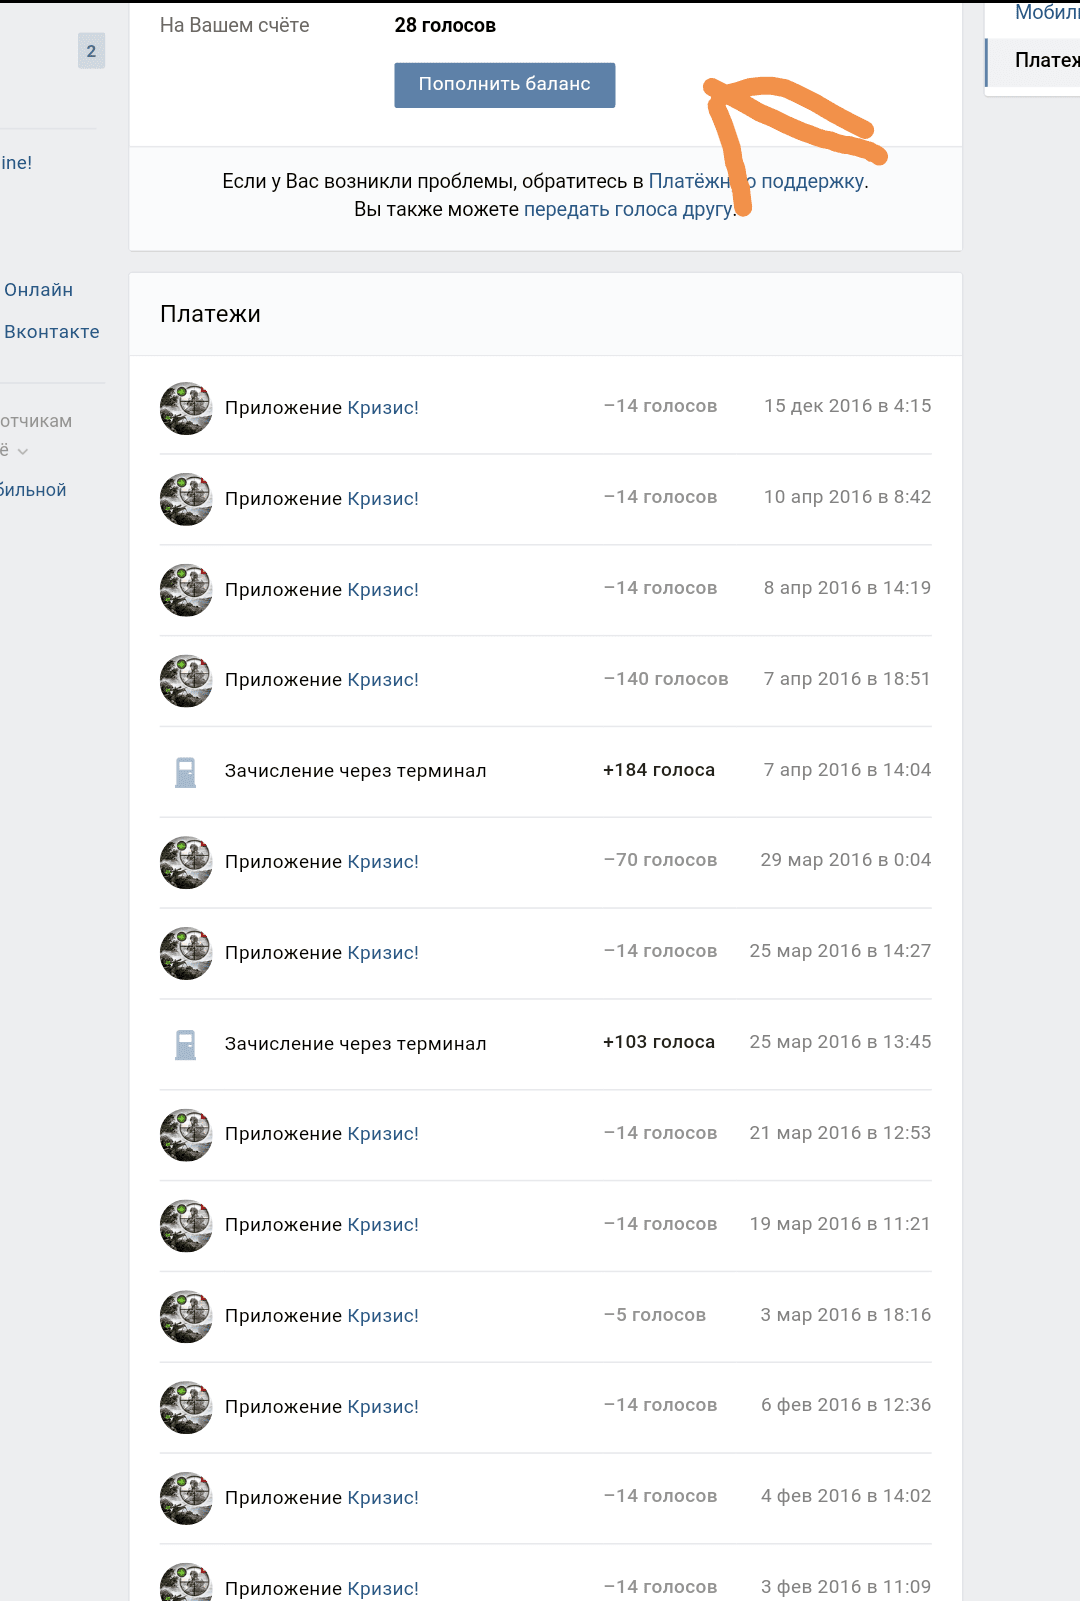The image size is (1080, 1601).
Task: Click Кризис! app icon dated 15 дек 2016
Action: (186, 408)
